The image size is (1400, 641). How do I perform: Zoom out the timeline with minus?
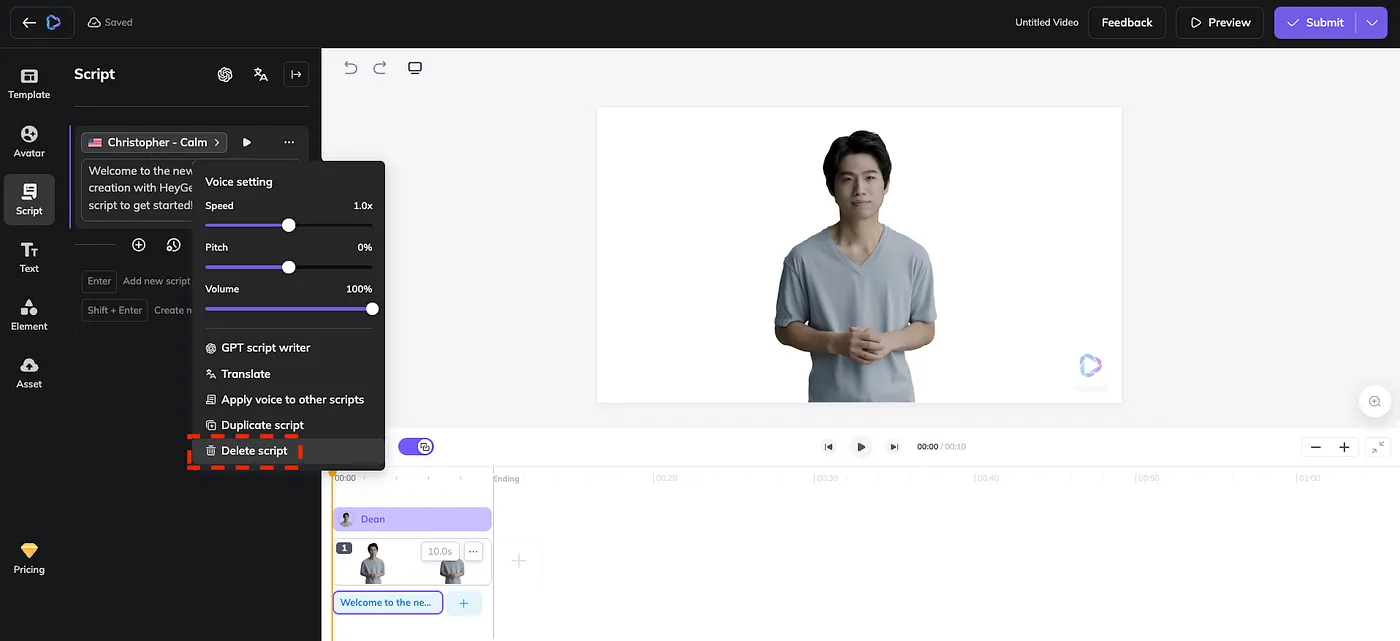pos(1316,447)
